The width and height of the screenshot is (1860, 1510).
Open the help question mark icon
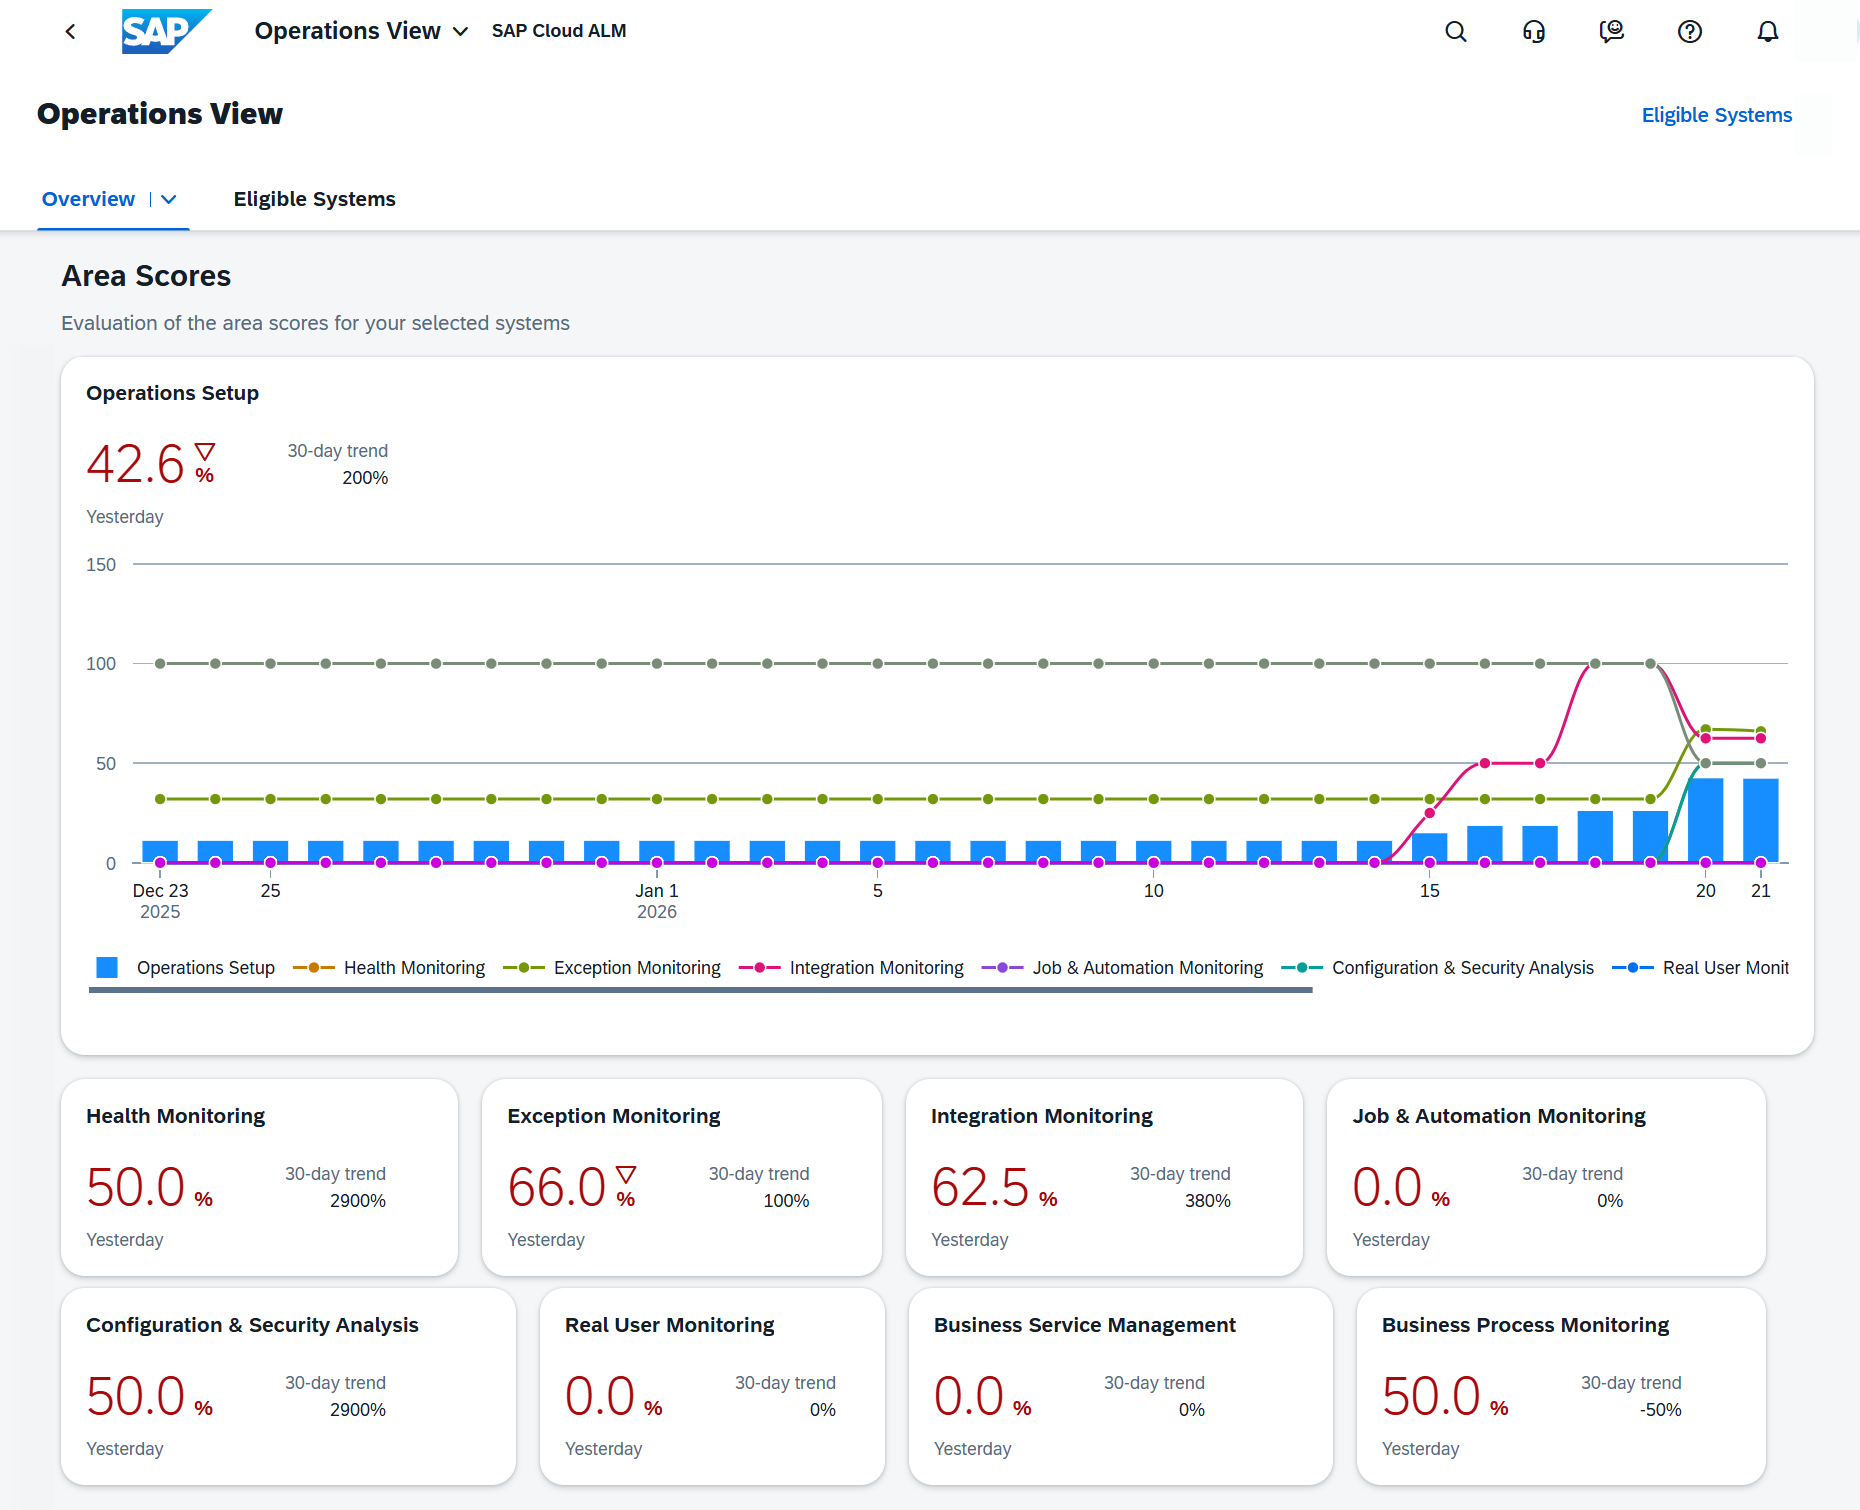pos(1689,32)
